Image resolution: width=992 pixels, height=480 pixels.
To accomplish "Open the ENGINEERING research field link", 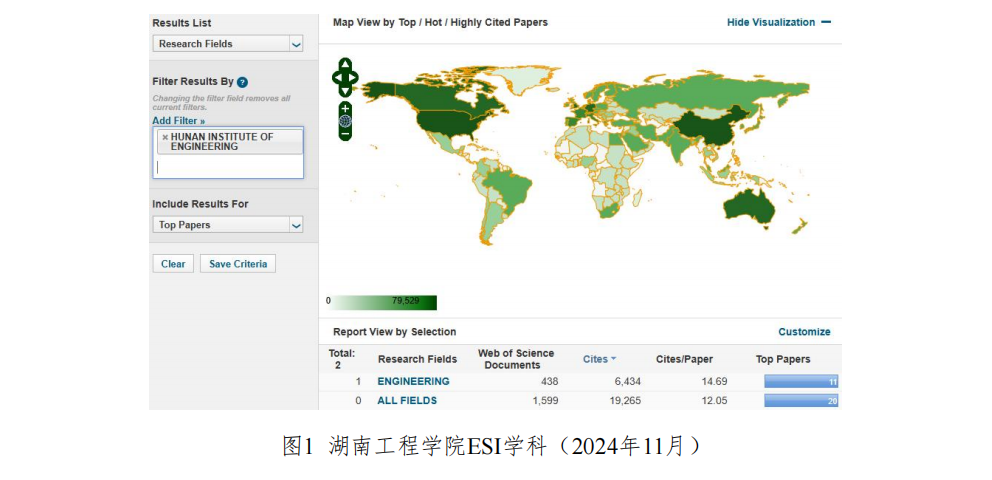I will (413, 381).
